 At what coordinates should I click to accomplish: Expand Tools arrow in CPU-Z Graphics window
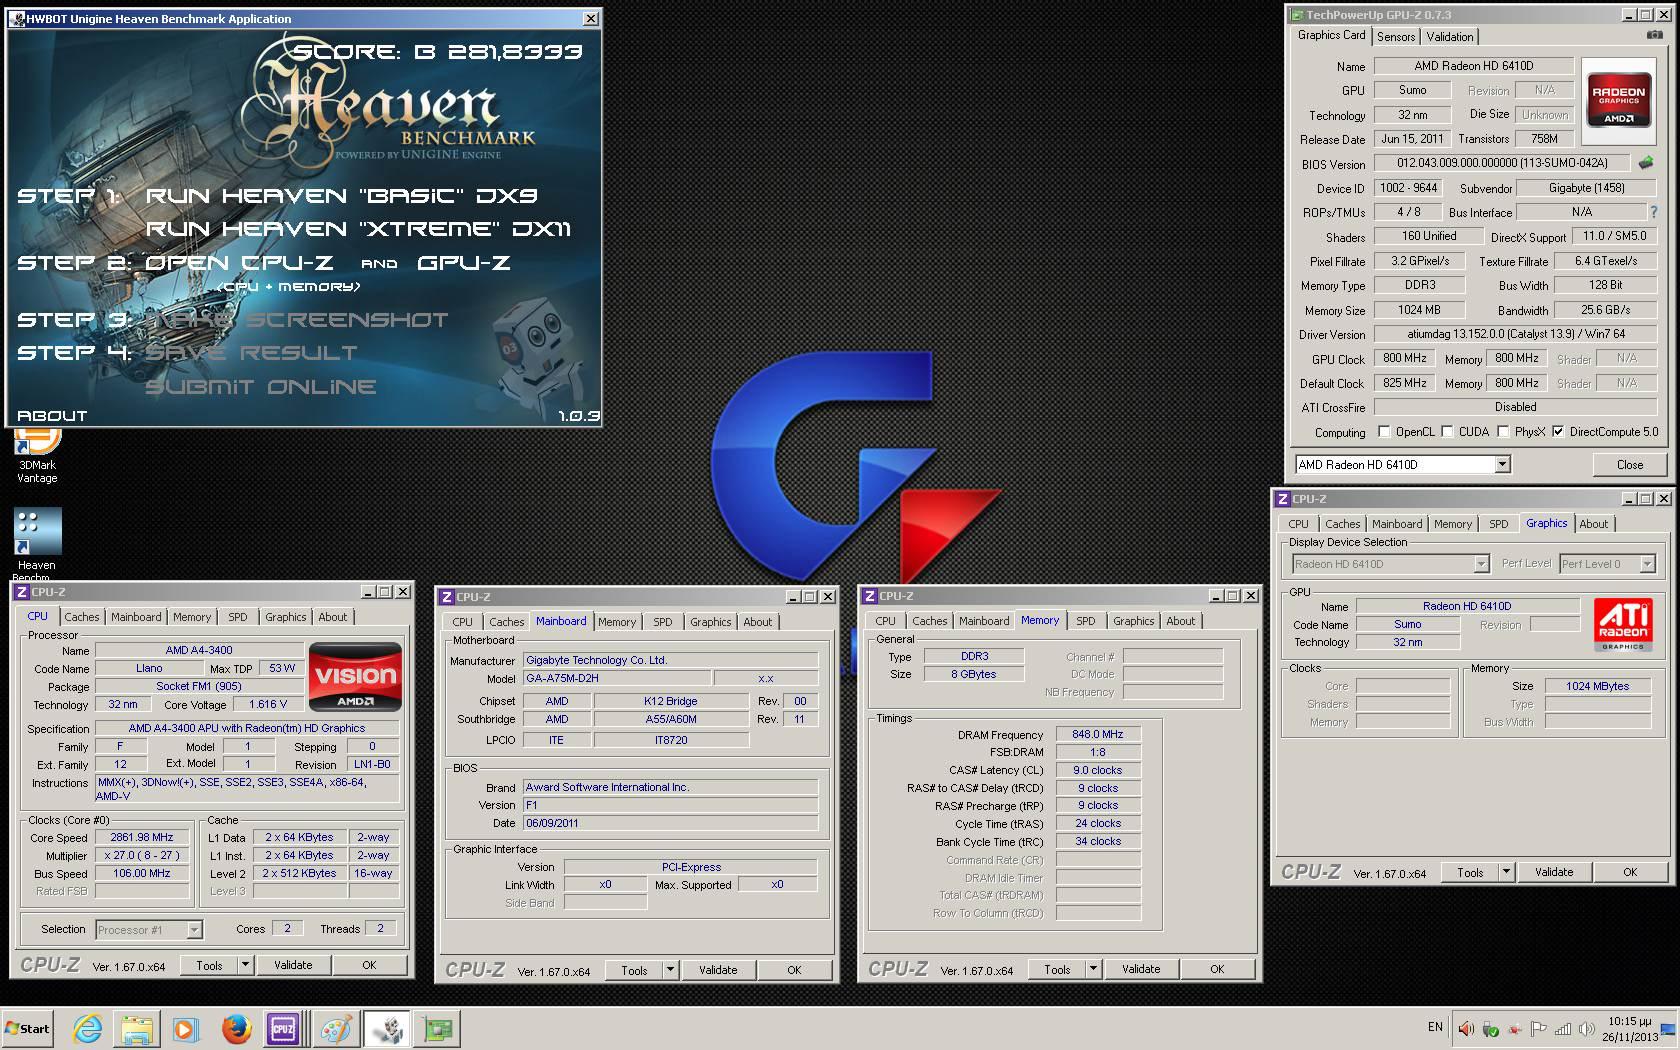pyautogui.click(x=1506, y=872)
